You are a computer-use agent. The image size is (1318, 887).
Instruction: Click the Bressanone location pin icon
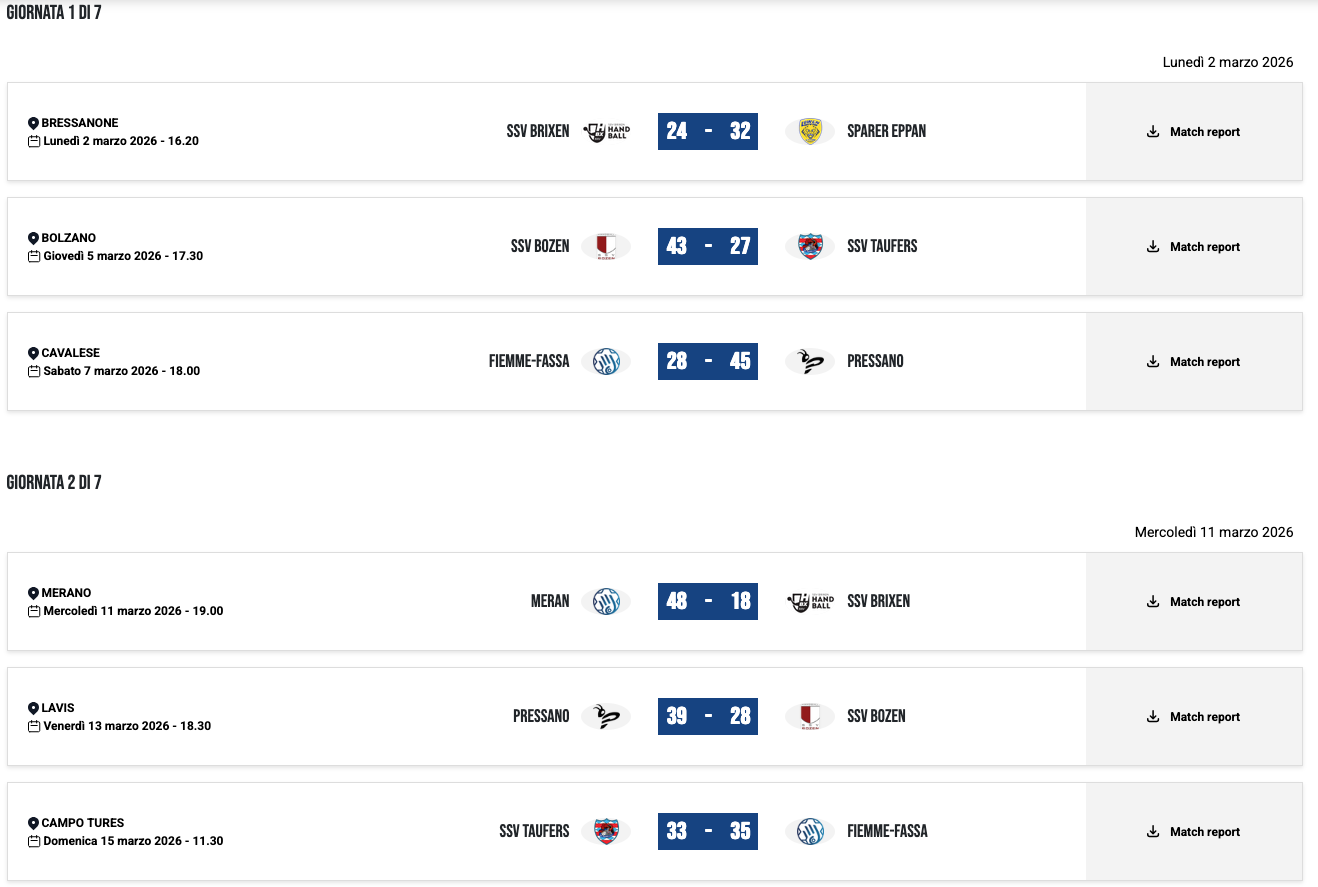point(33,123)
